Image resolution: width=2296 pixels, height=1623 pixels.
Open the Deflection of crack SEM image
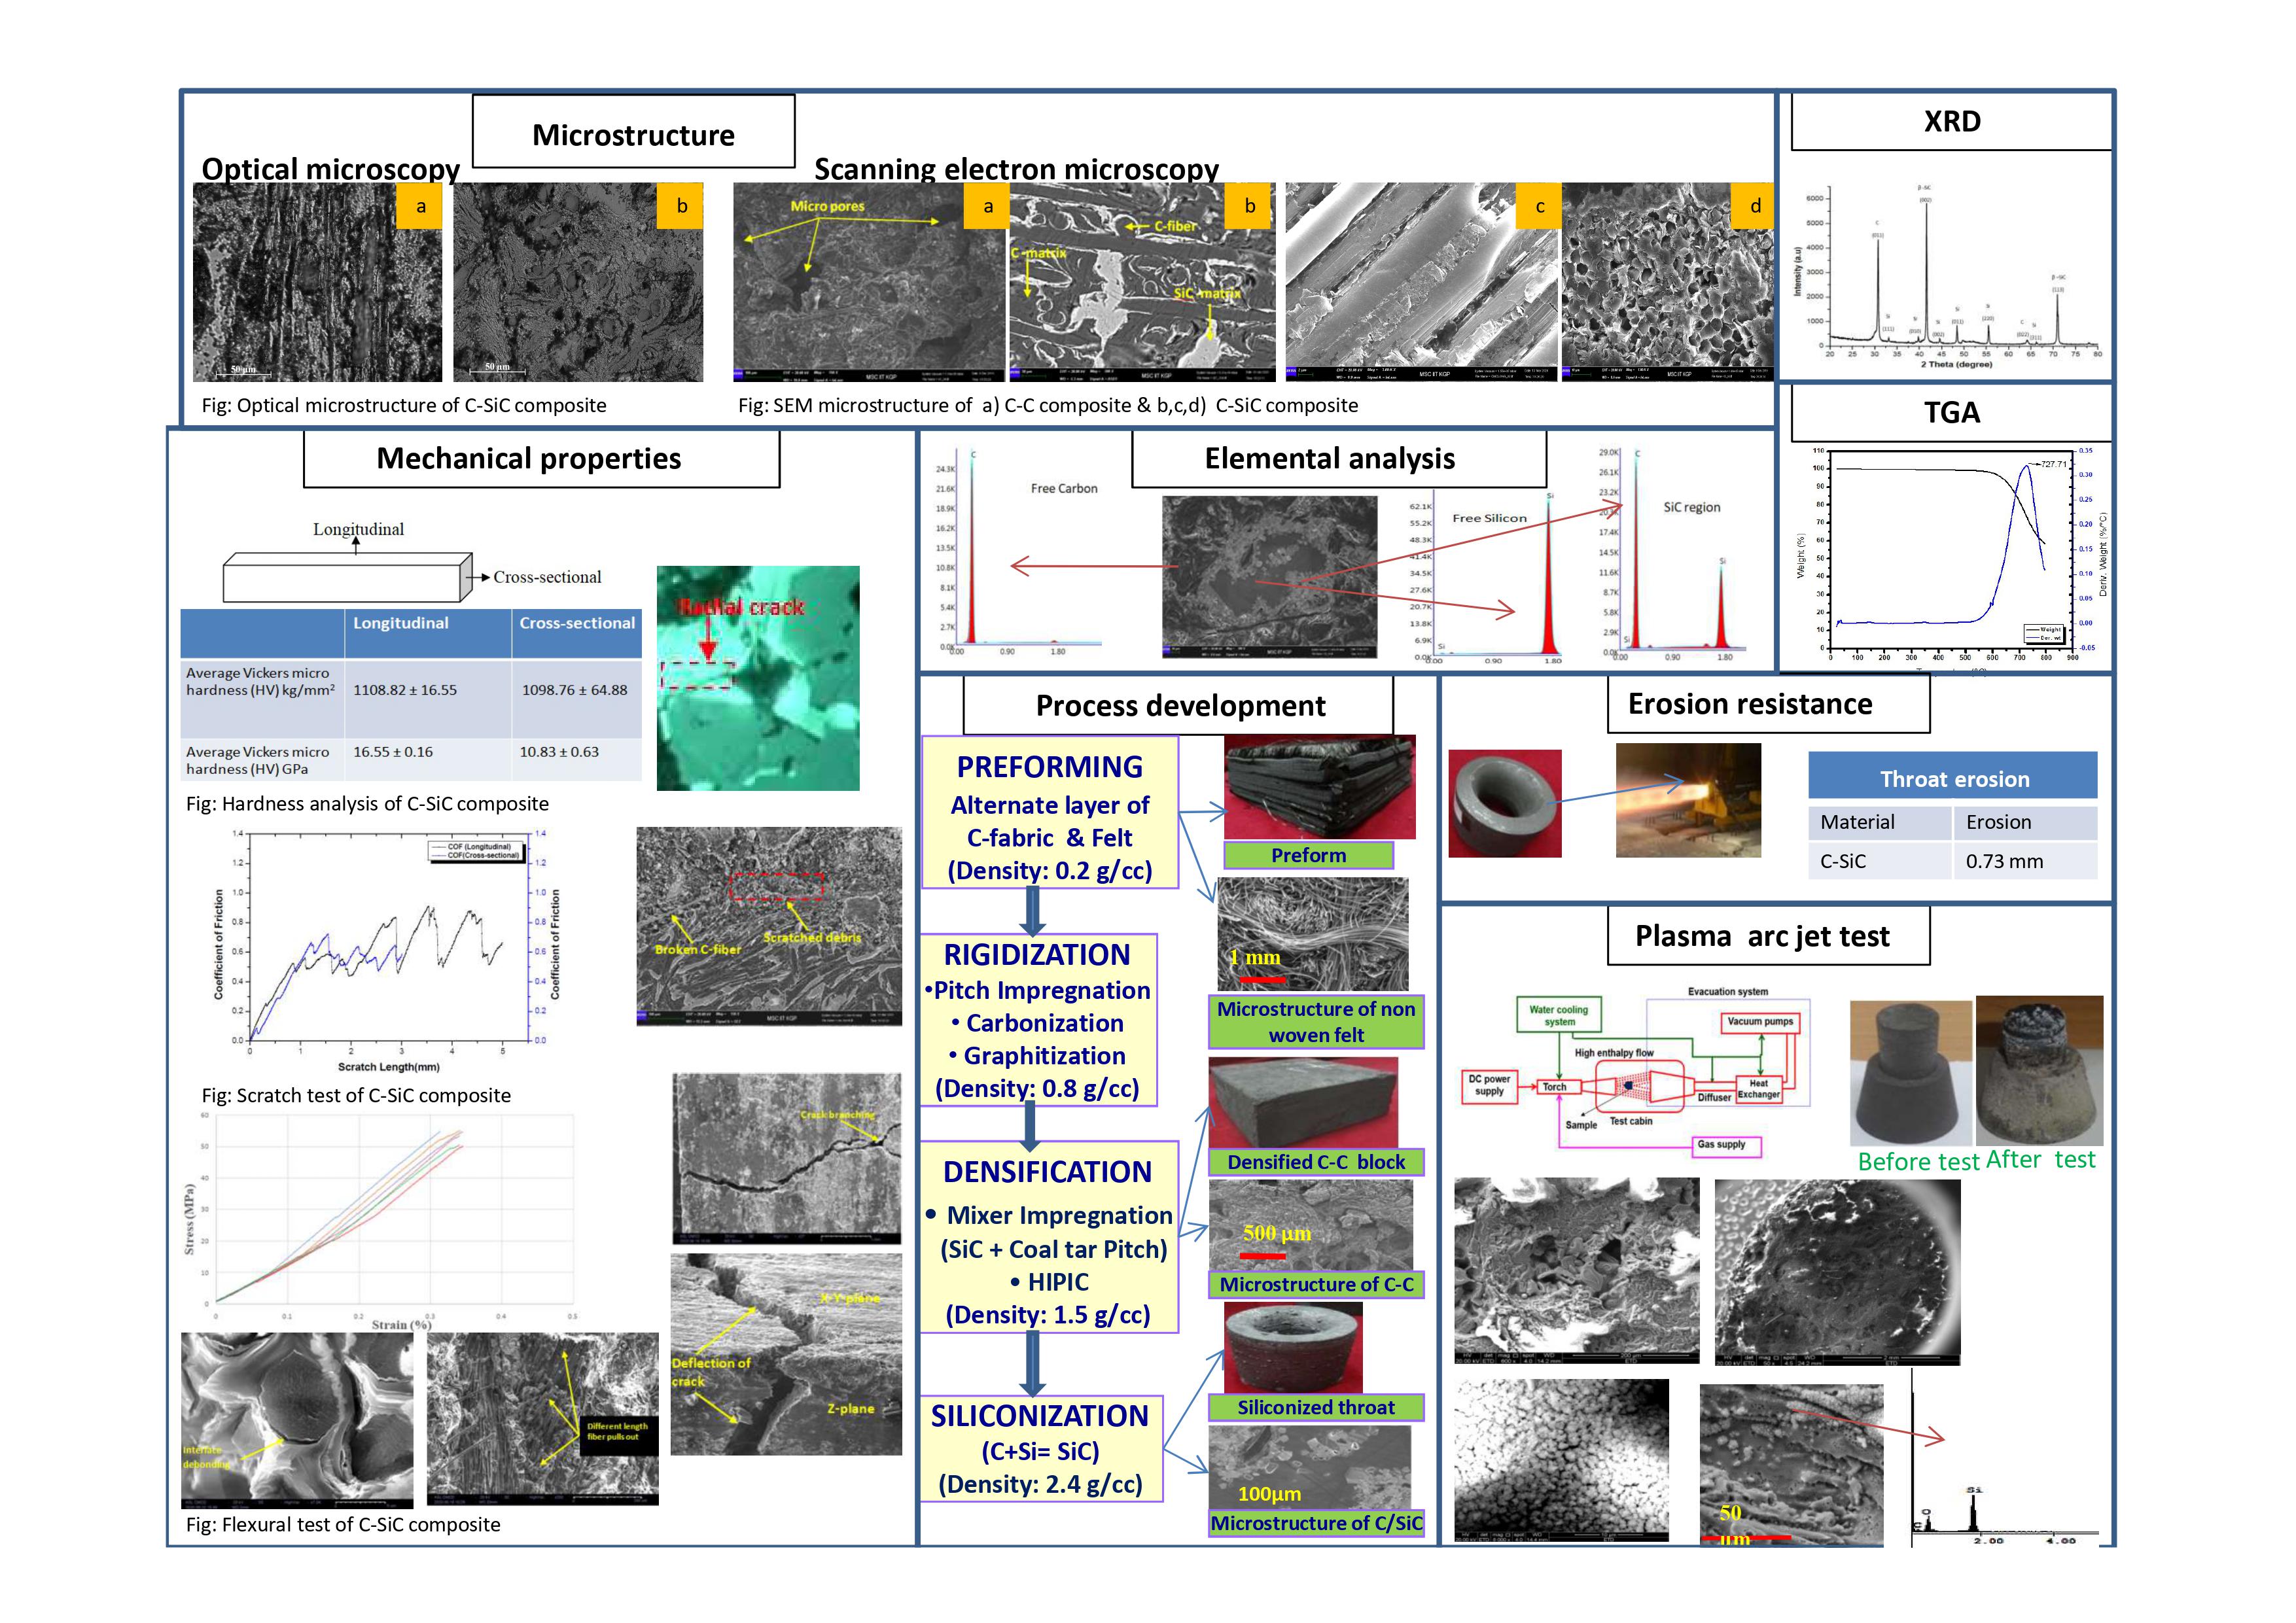click(786, 1354)
